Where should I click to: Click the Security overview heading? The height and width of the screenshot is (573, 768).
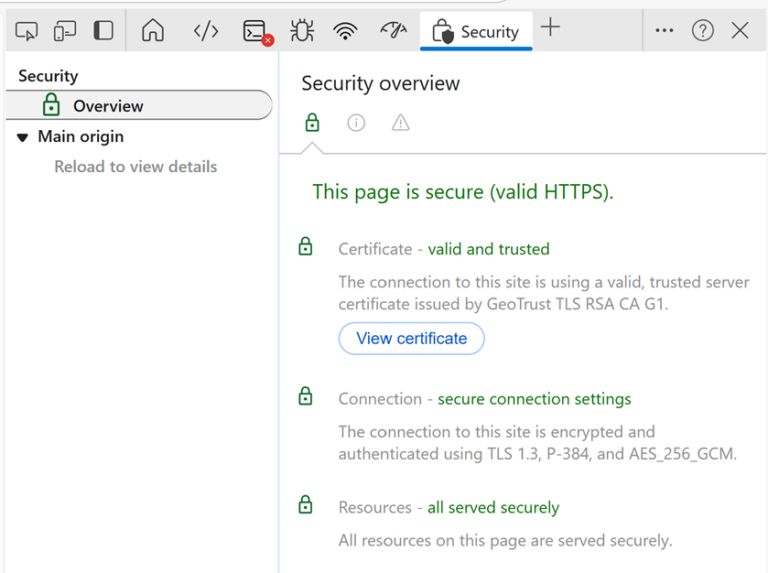point(381,84)
